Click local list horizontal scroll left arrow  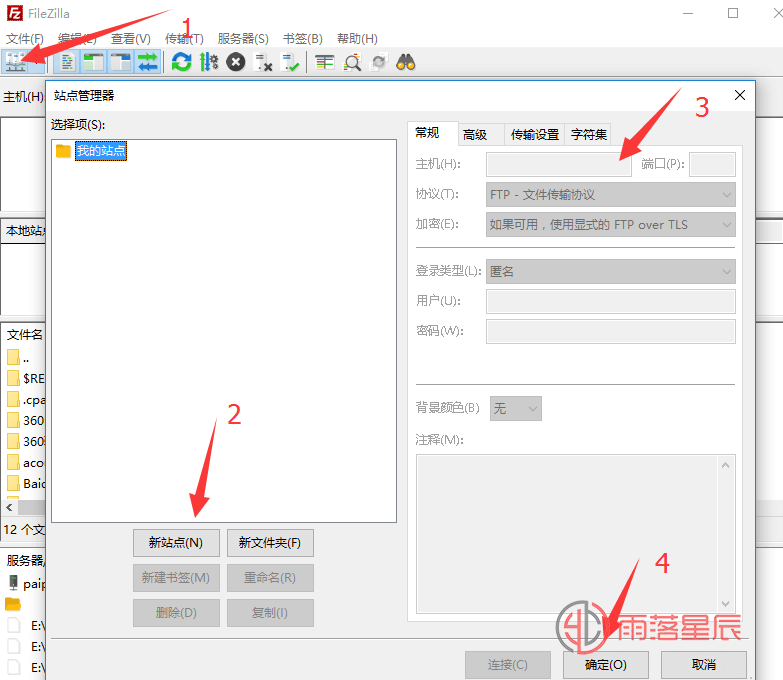[9, 507]
